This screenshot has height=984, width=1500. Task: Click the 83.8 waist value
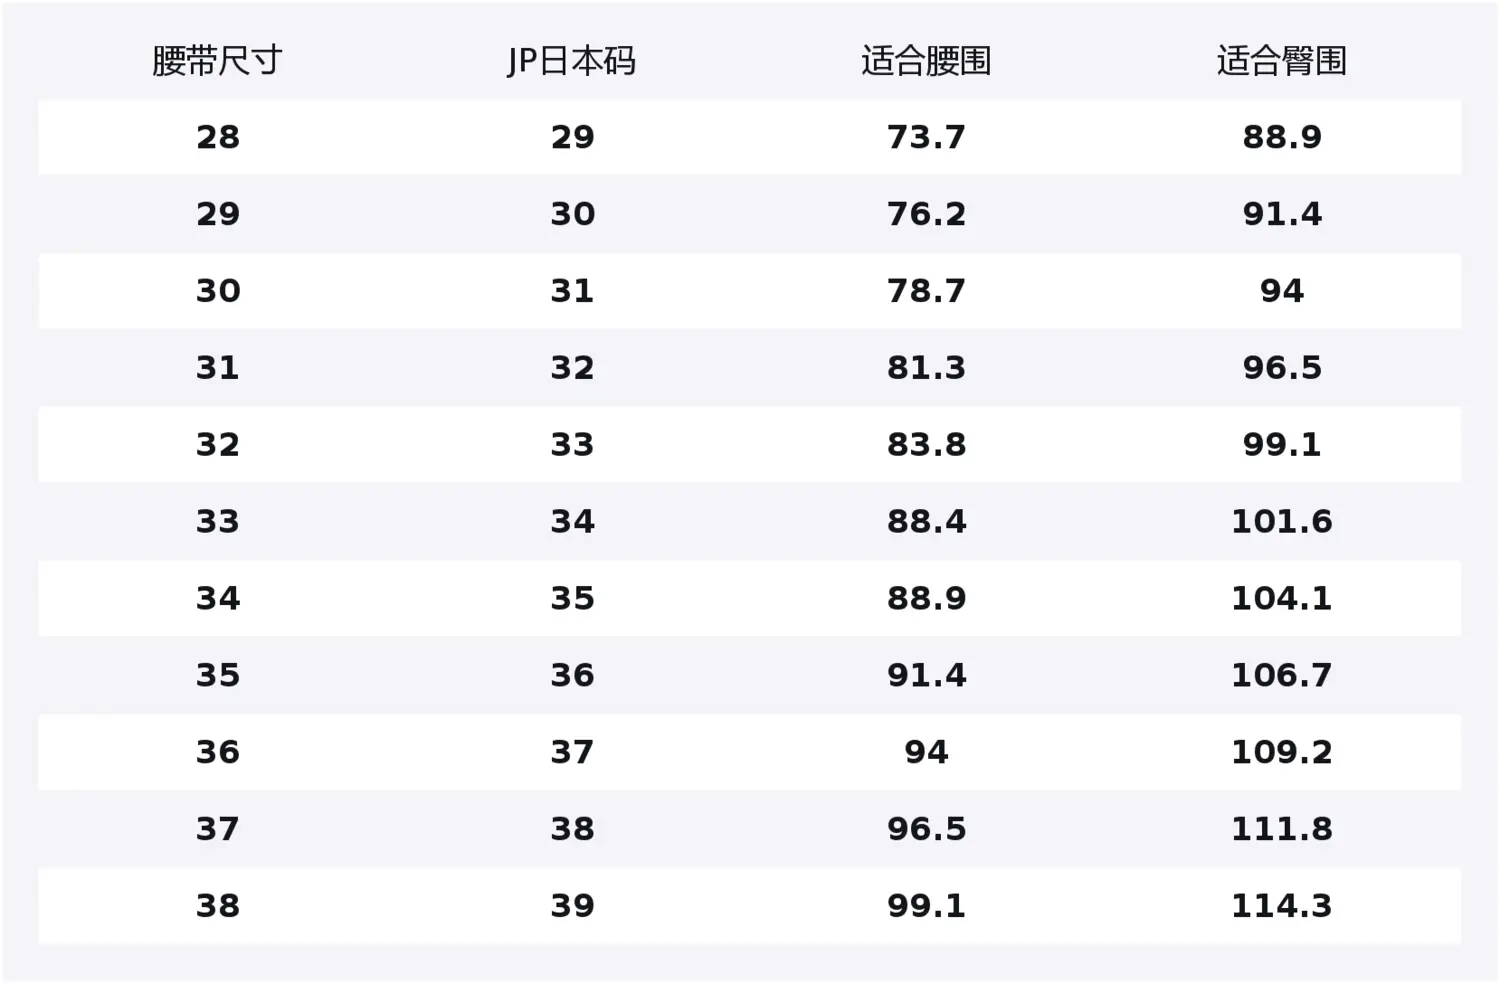click(926, 445)
